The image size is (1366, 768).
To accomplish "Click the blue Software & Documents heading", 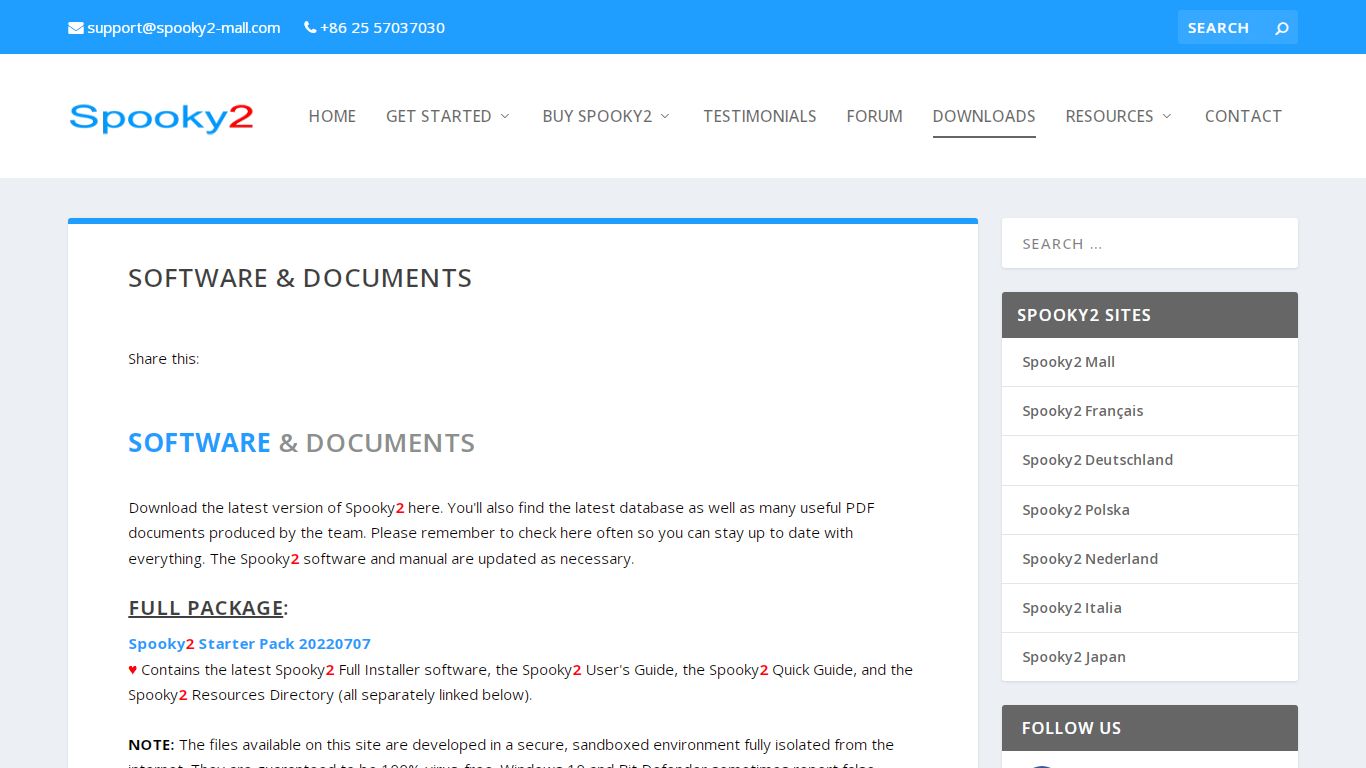I will (x=301, y=443).
